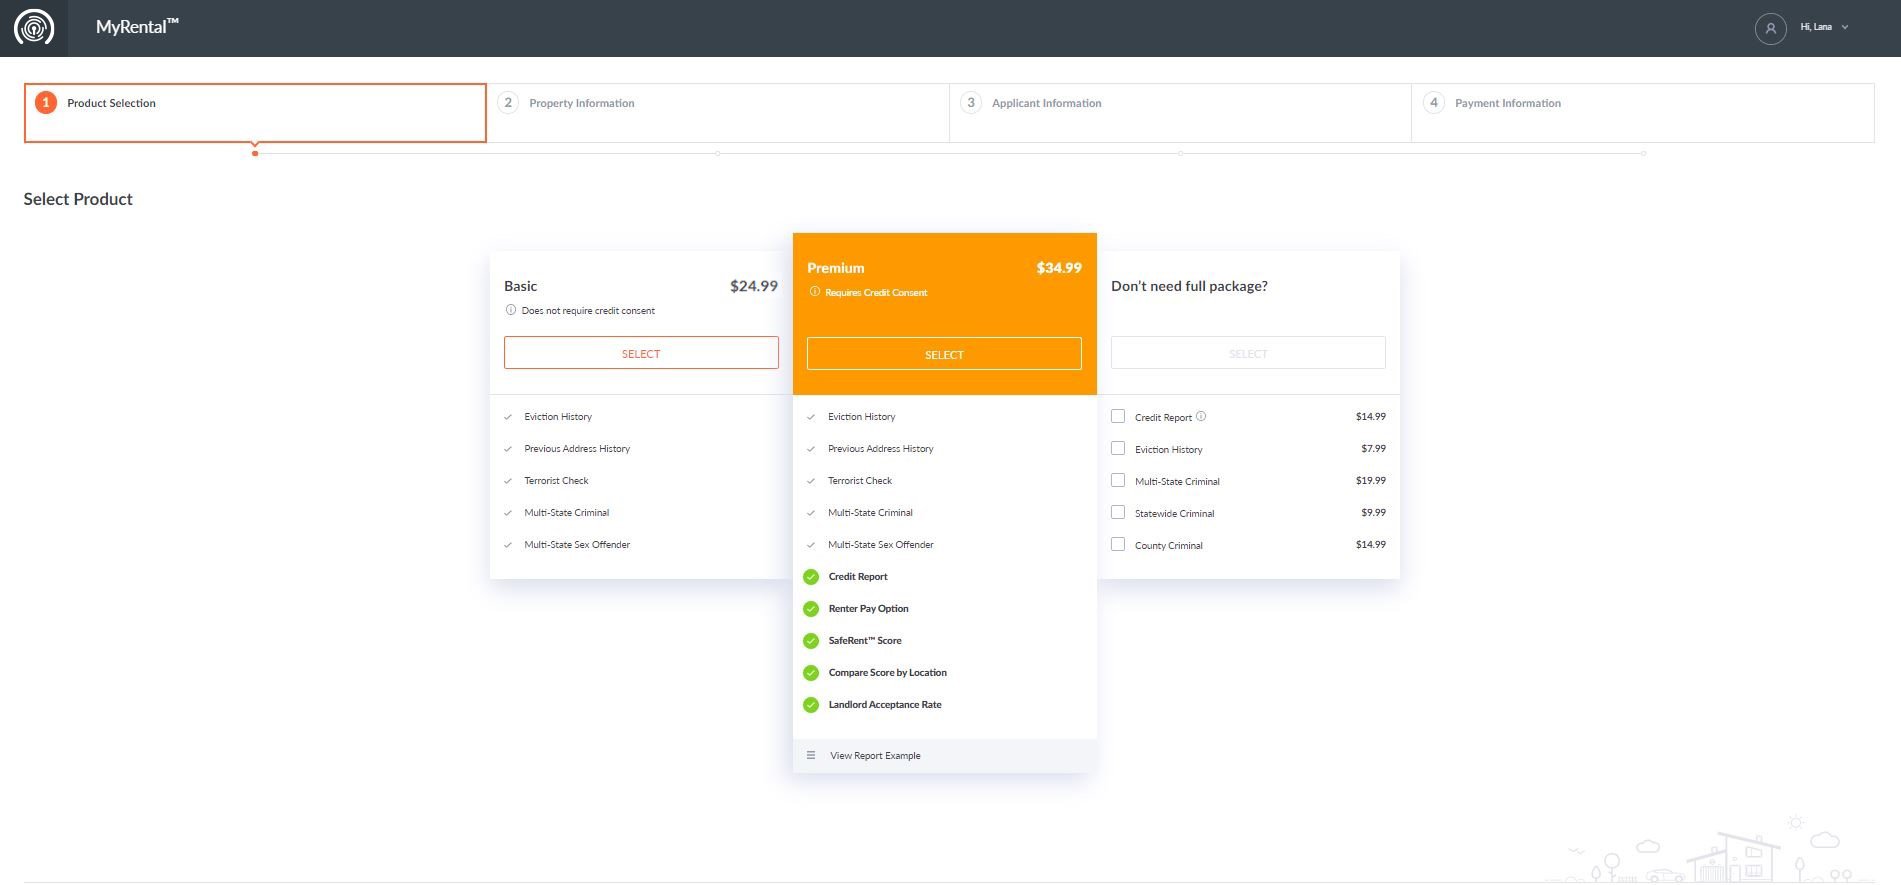Click the progress dot under Applicant Information
The width and height of the screenshot is (1901, 885).
tap(1180, 153)
